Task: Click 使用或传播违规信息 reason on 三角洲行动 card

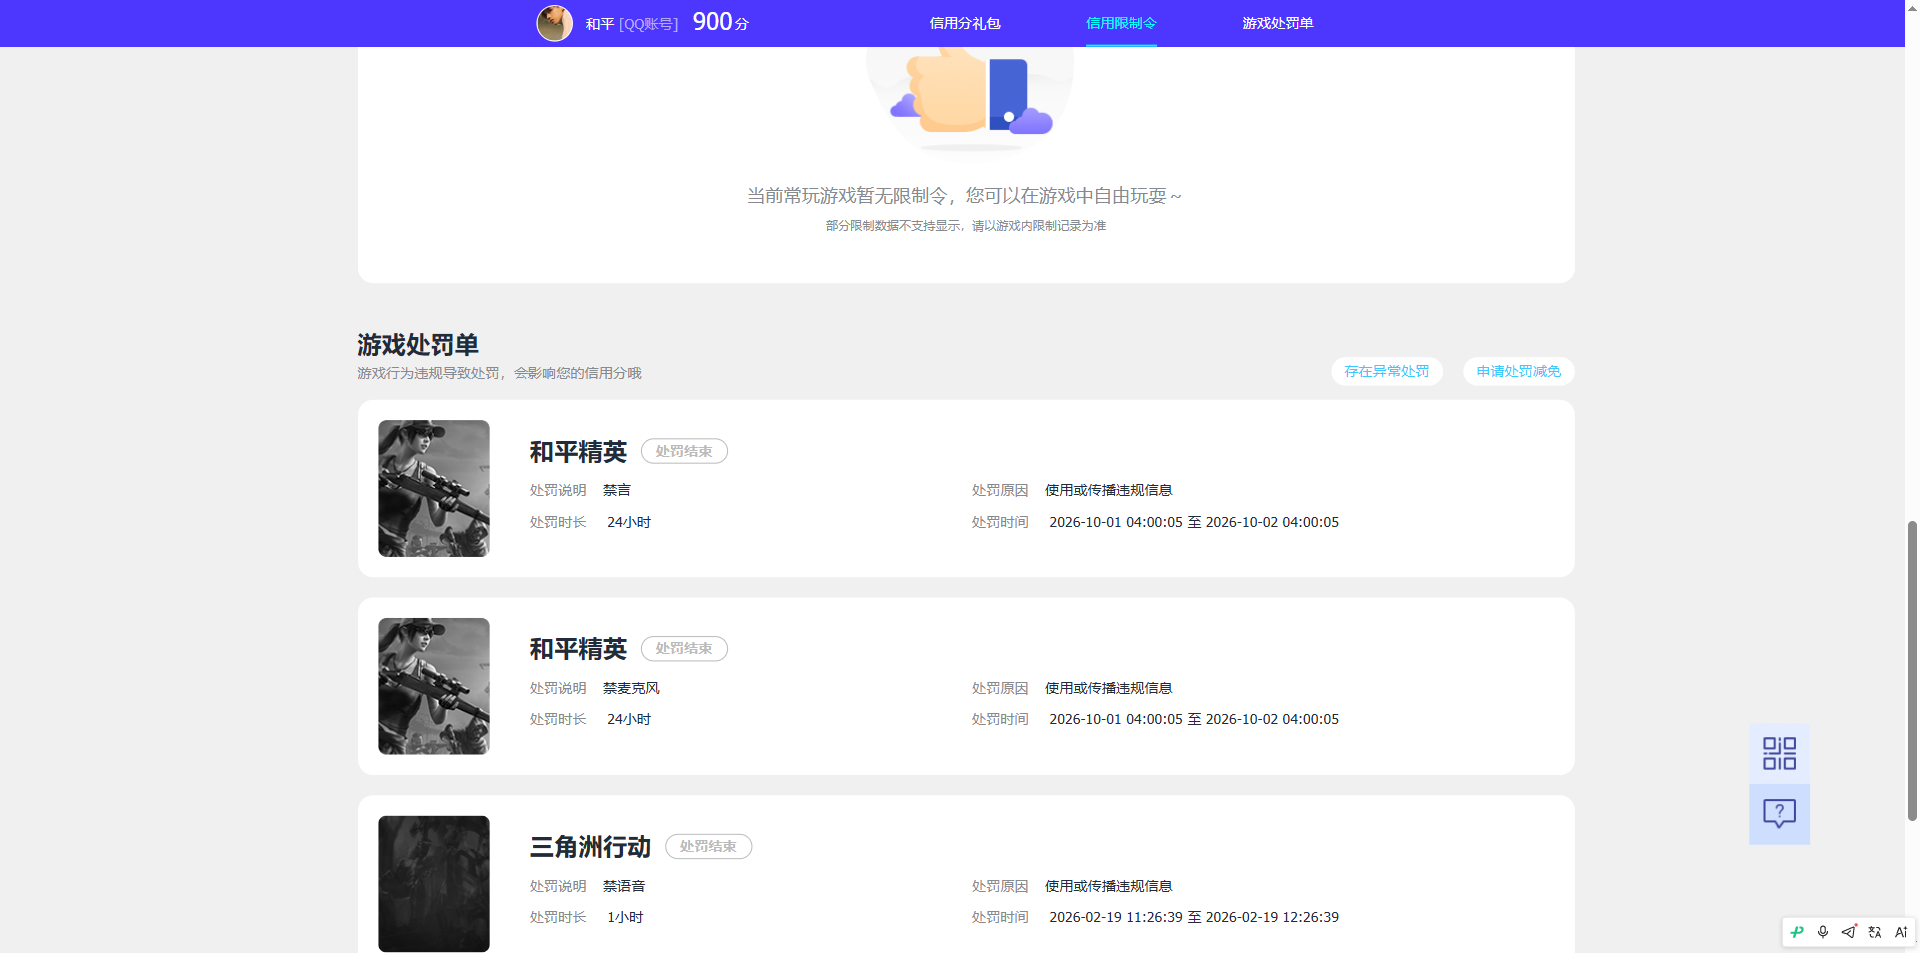Action: [x=1109, y=886]
